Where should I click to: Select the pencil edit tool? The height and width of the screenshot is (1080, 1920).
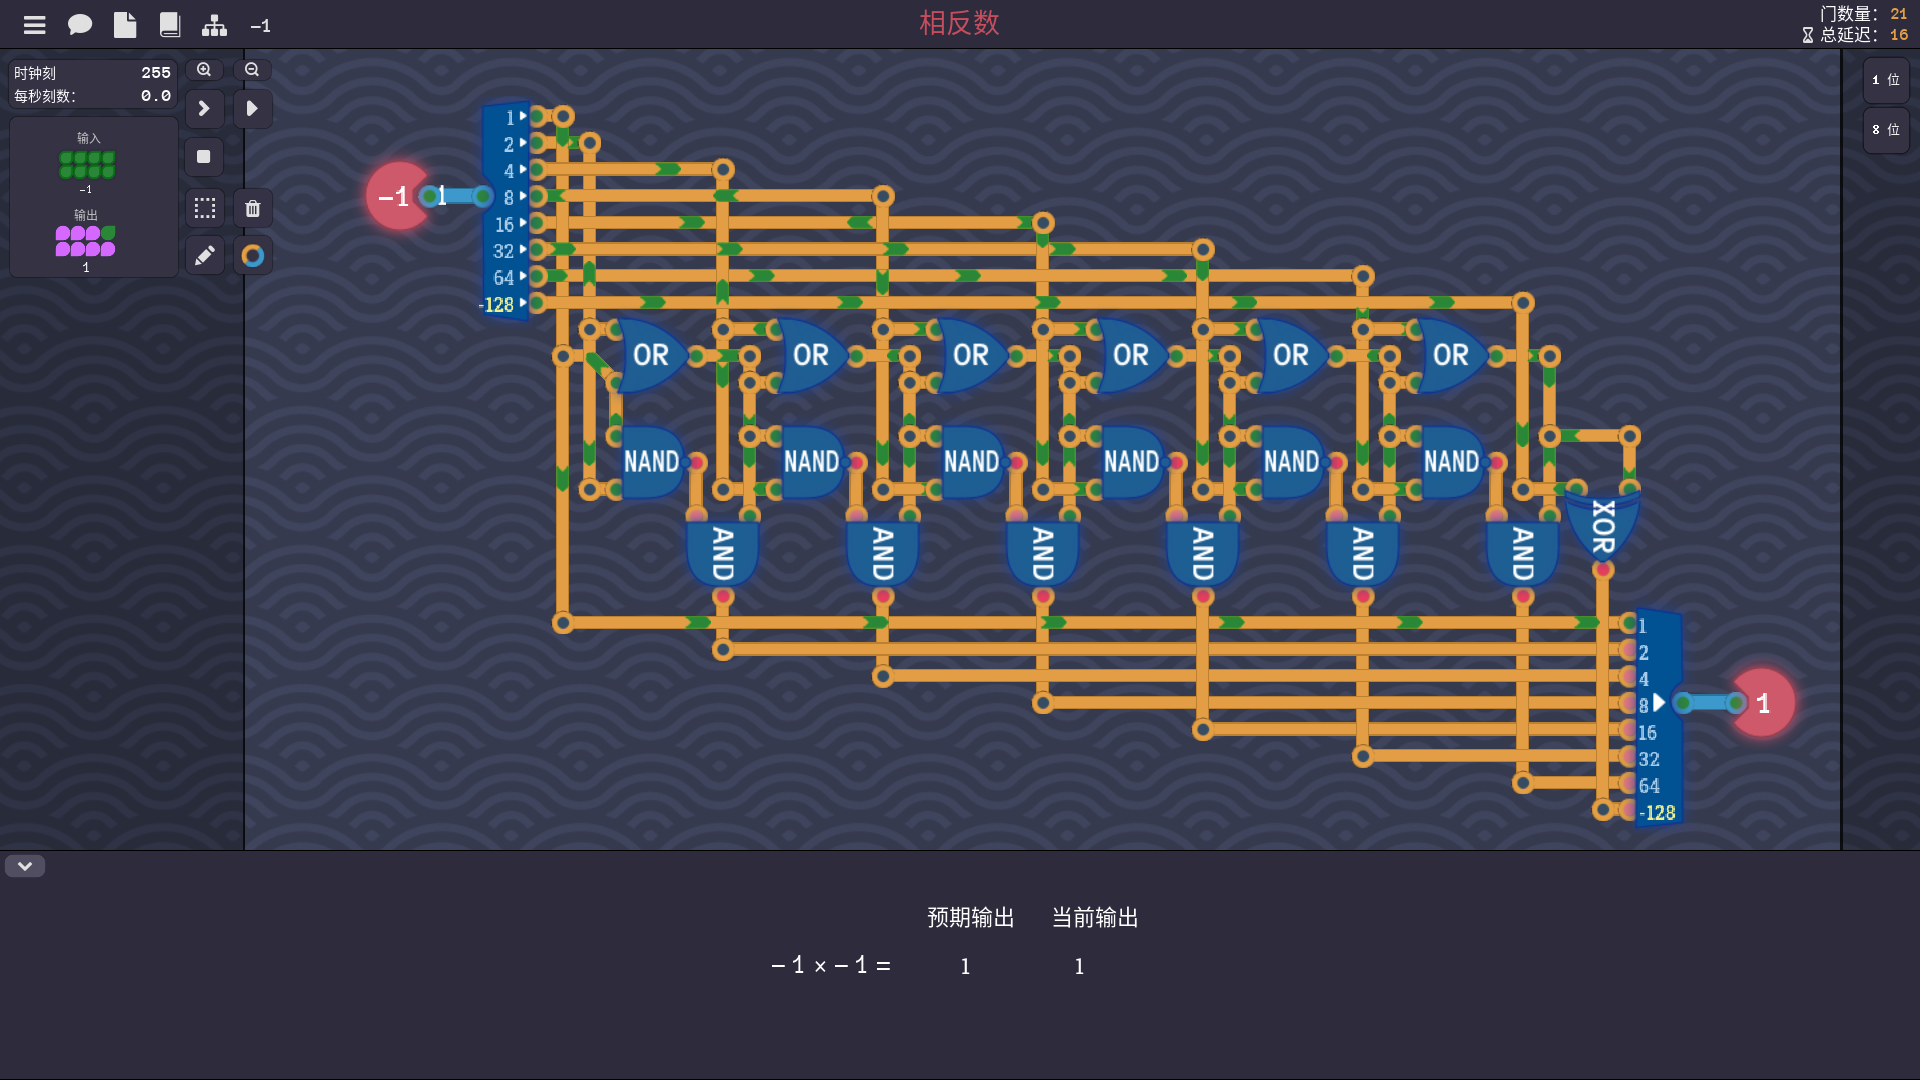[205, 256]
